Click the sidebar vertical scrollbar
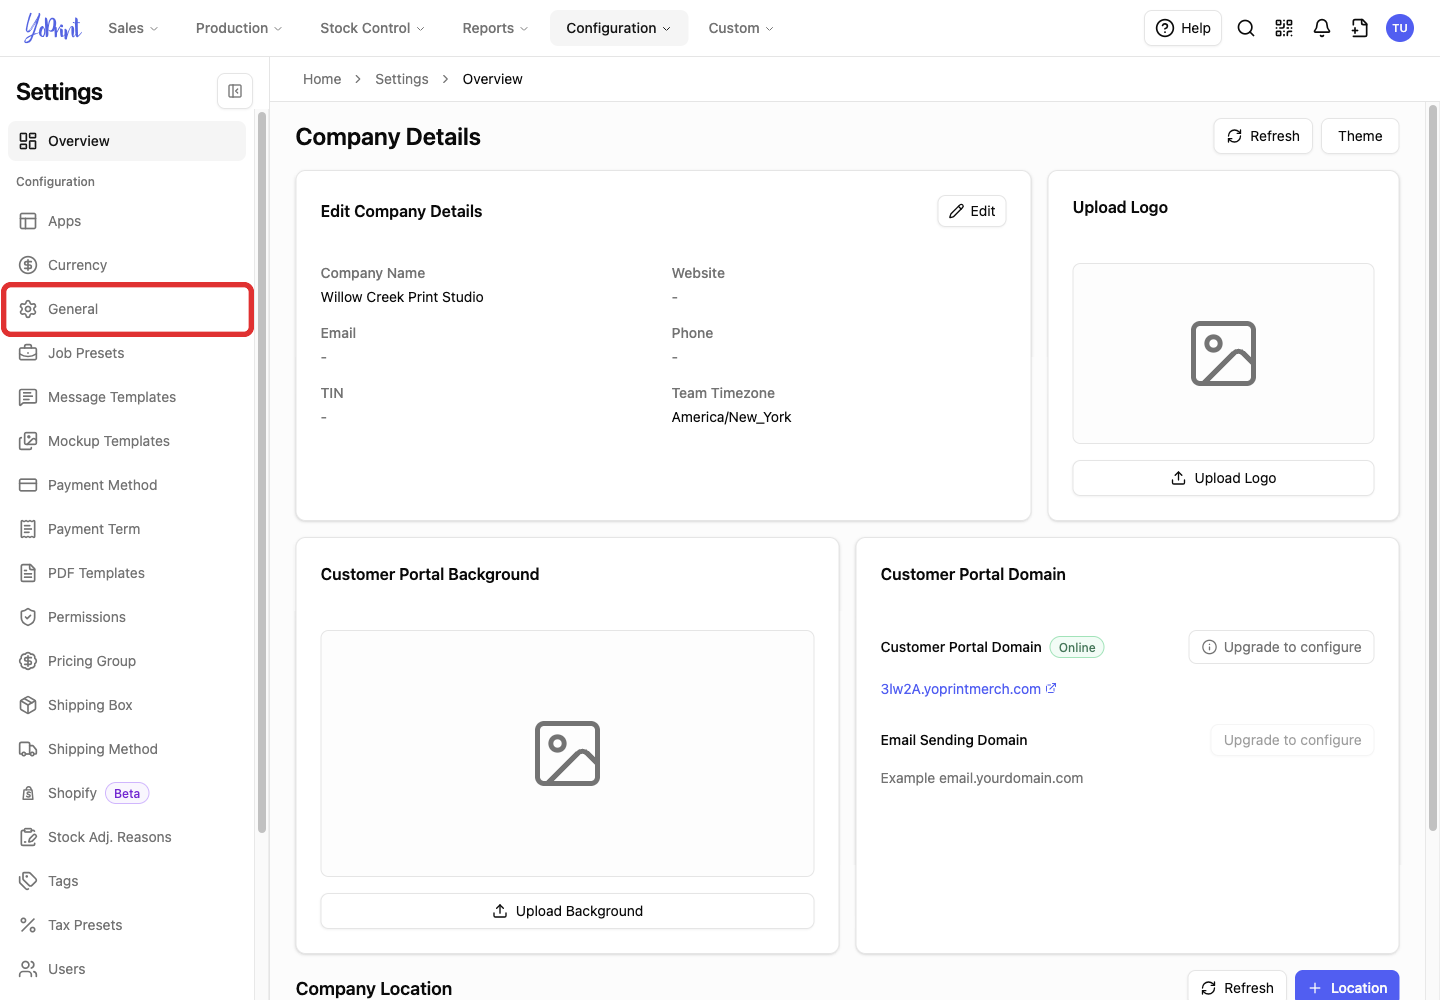 [262, 472]
